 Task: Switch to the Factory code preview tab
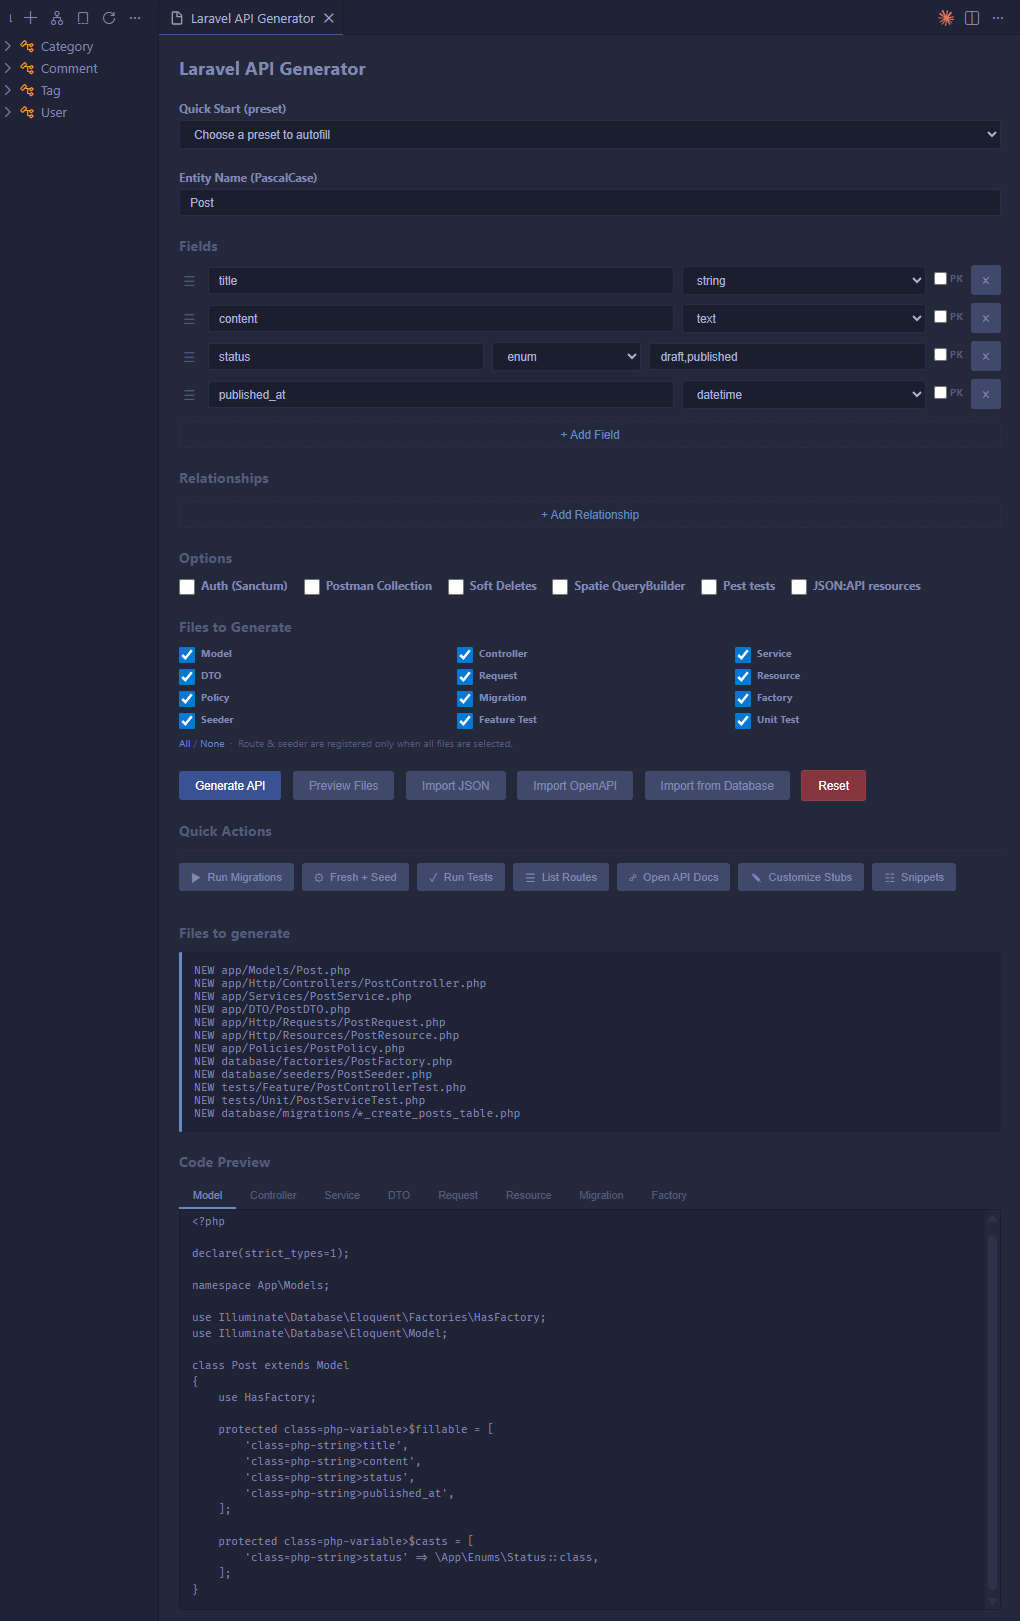coord(669,1195)
